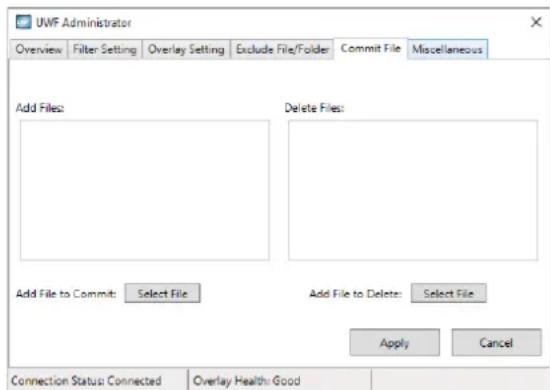
Task: Switch to the Overview tab
Action: click(39, 49)
